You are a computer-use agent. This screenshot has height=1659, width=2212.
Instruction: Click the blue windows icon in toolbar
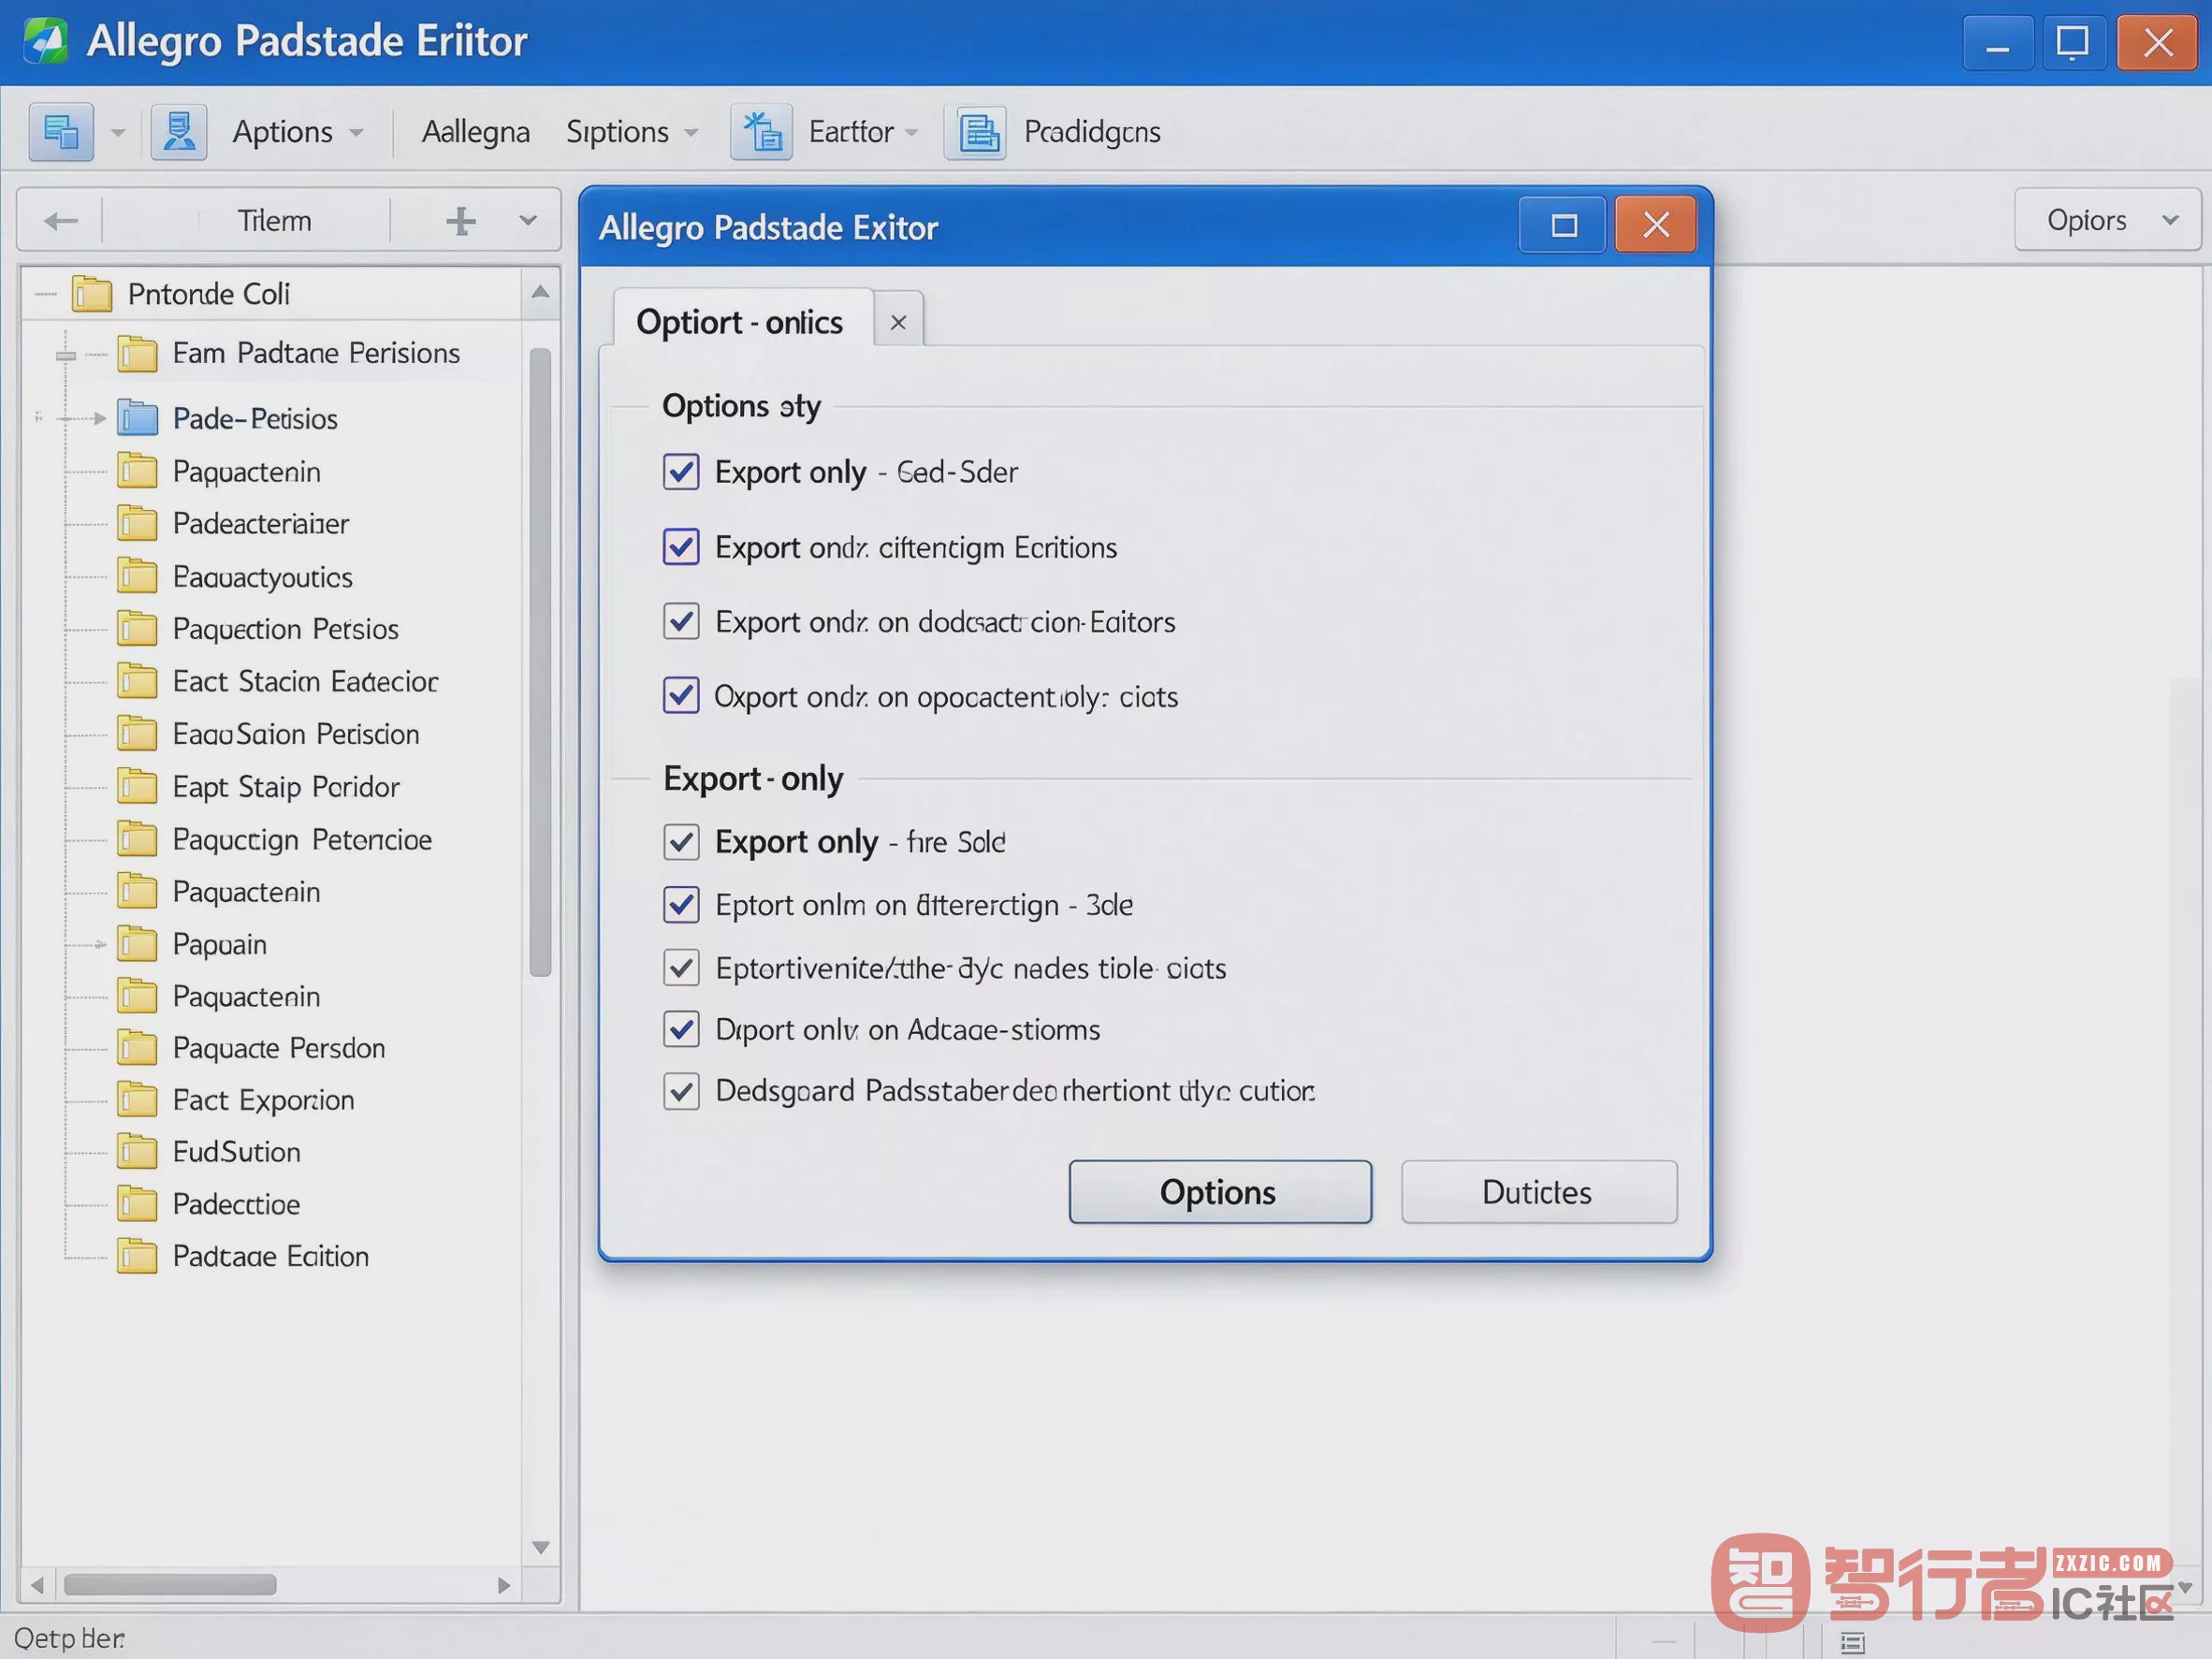61,132
